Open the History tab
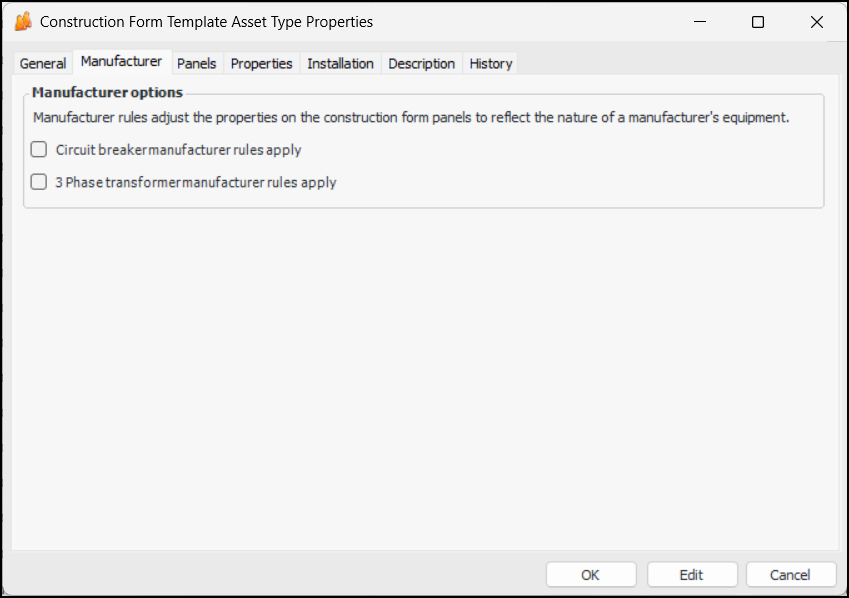Image resolution: width=849 pixels, height=598 pixels. [491, 63]
